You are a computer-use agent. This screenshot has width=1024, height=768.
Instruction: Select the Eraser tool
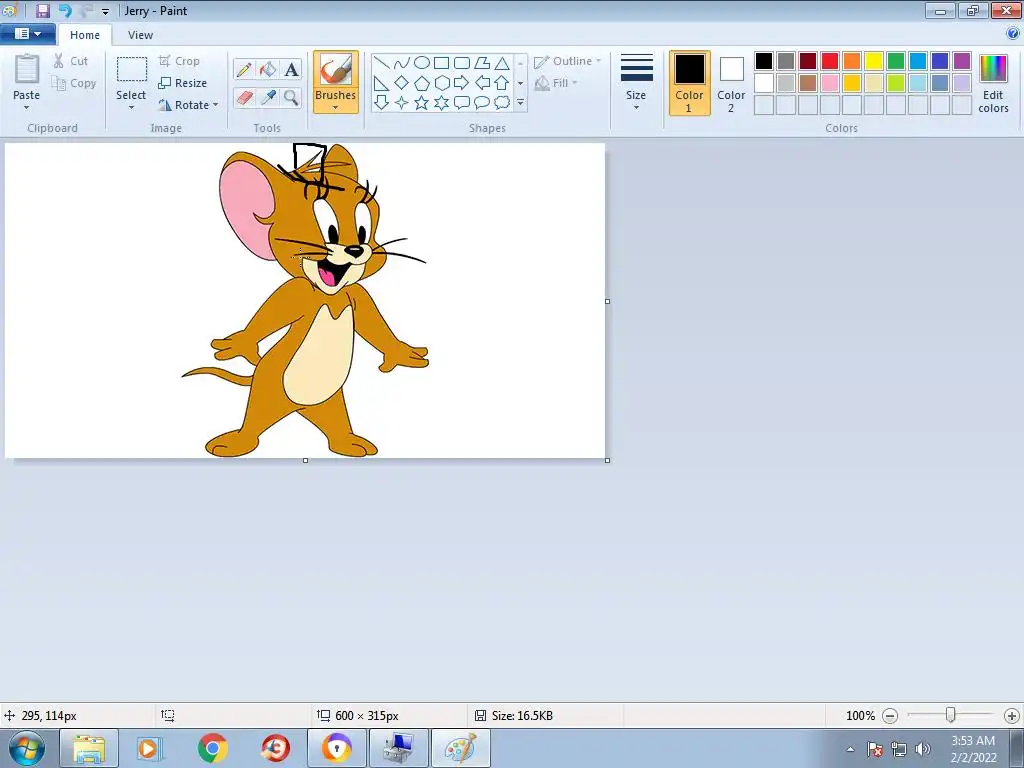244,97
